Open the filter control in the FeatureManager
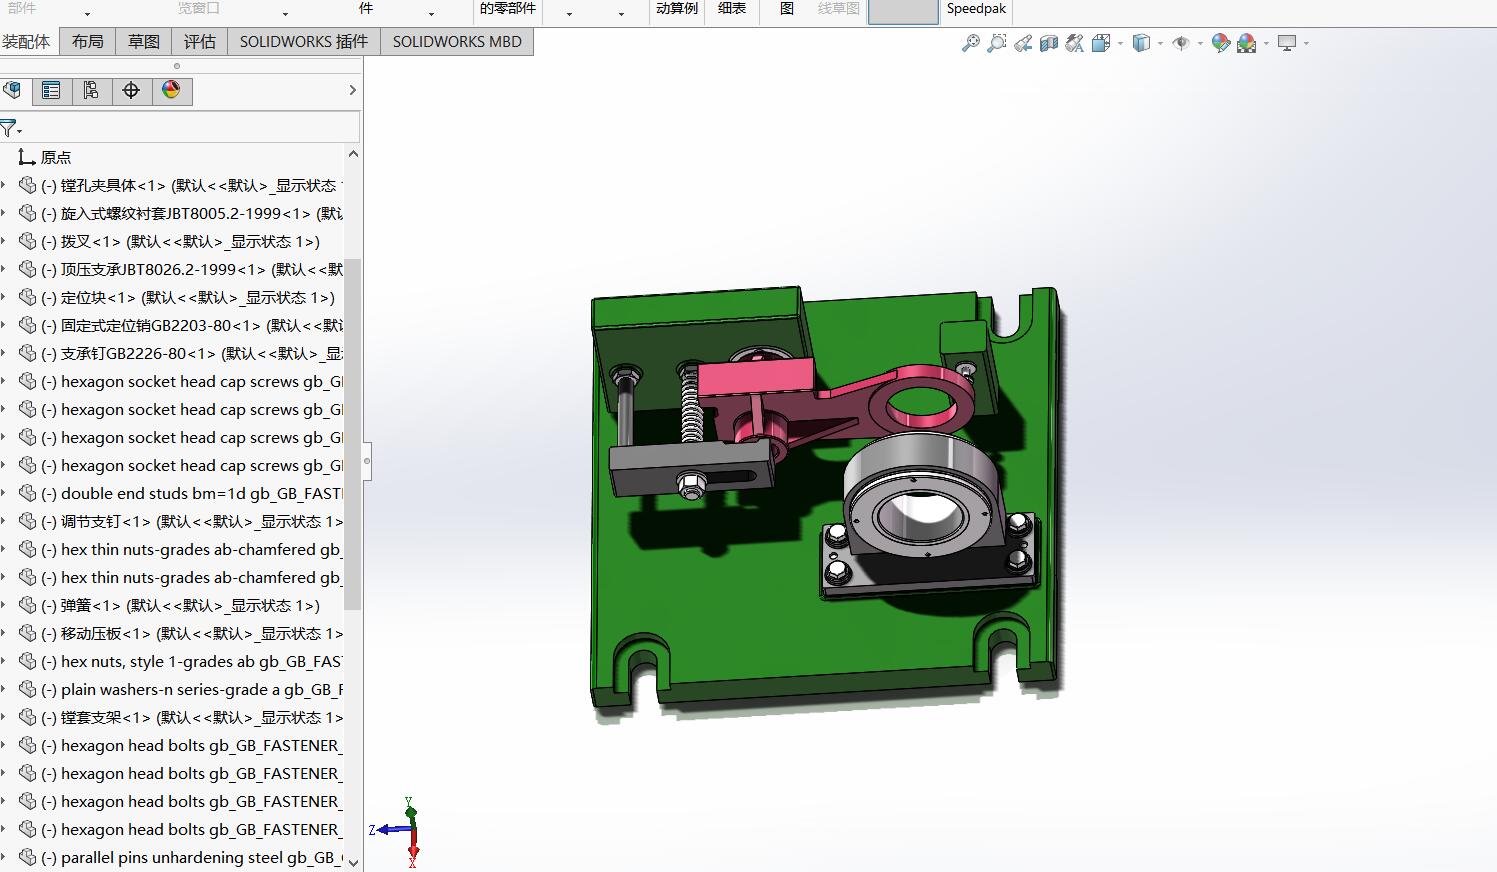This screenshot has height=872, width=1497. (x=10, y=128)
